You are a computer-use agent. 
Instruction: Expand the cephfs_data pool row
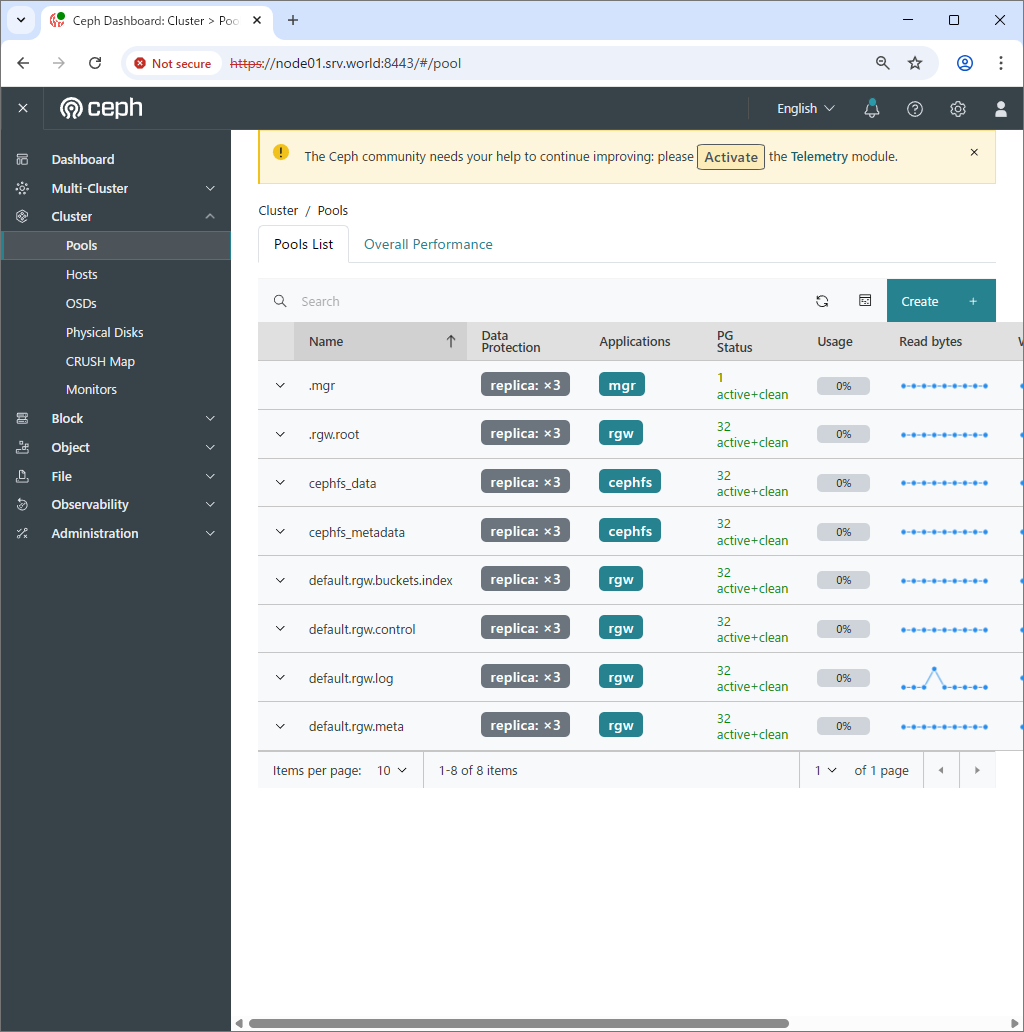[x=280, y=483]
